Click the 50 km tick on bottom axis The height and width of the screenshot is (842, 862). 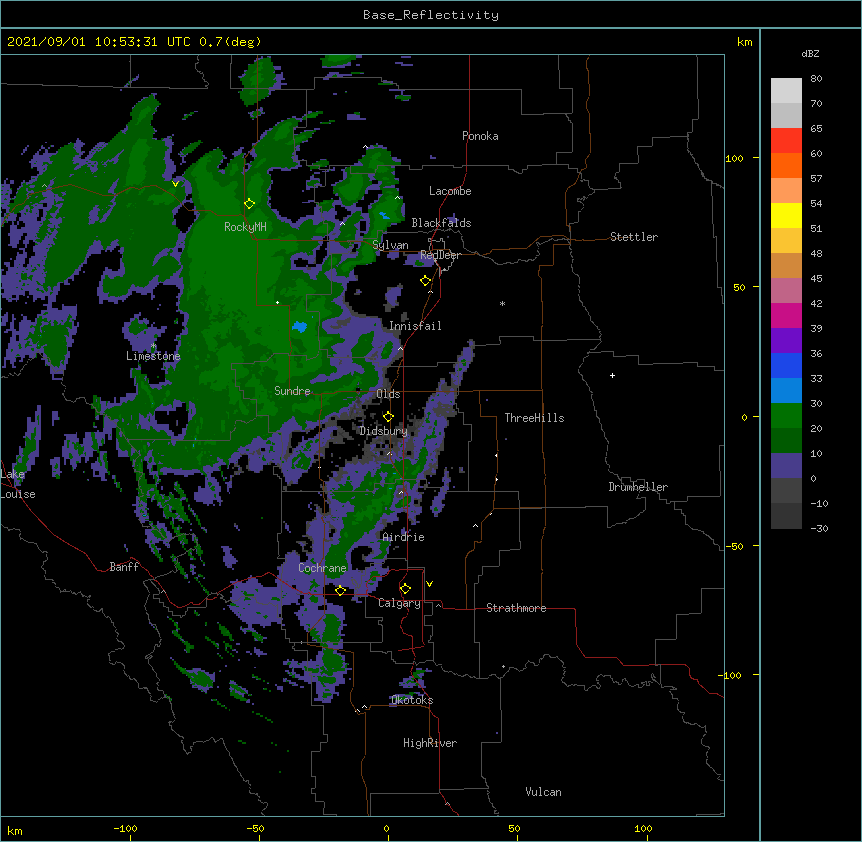click(514, 828)
